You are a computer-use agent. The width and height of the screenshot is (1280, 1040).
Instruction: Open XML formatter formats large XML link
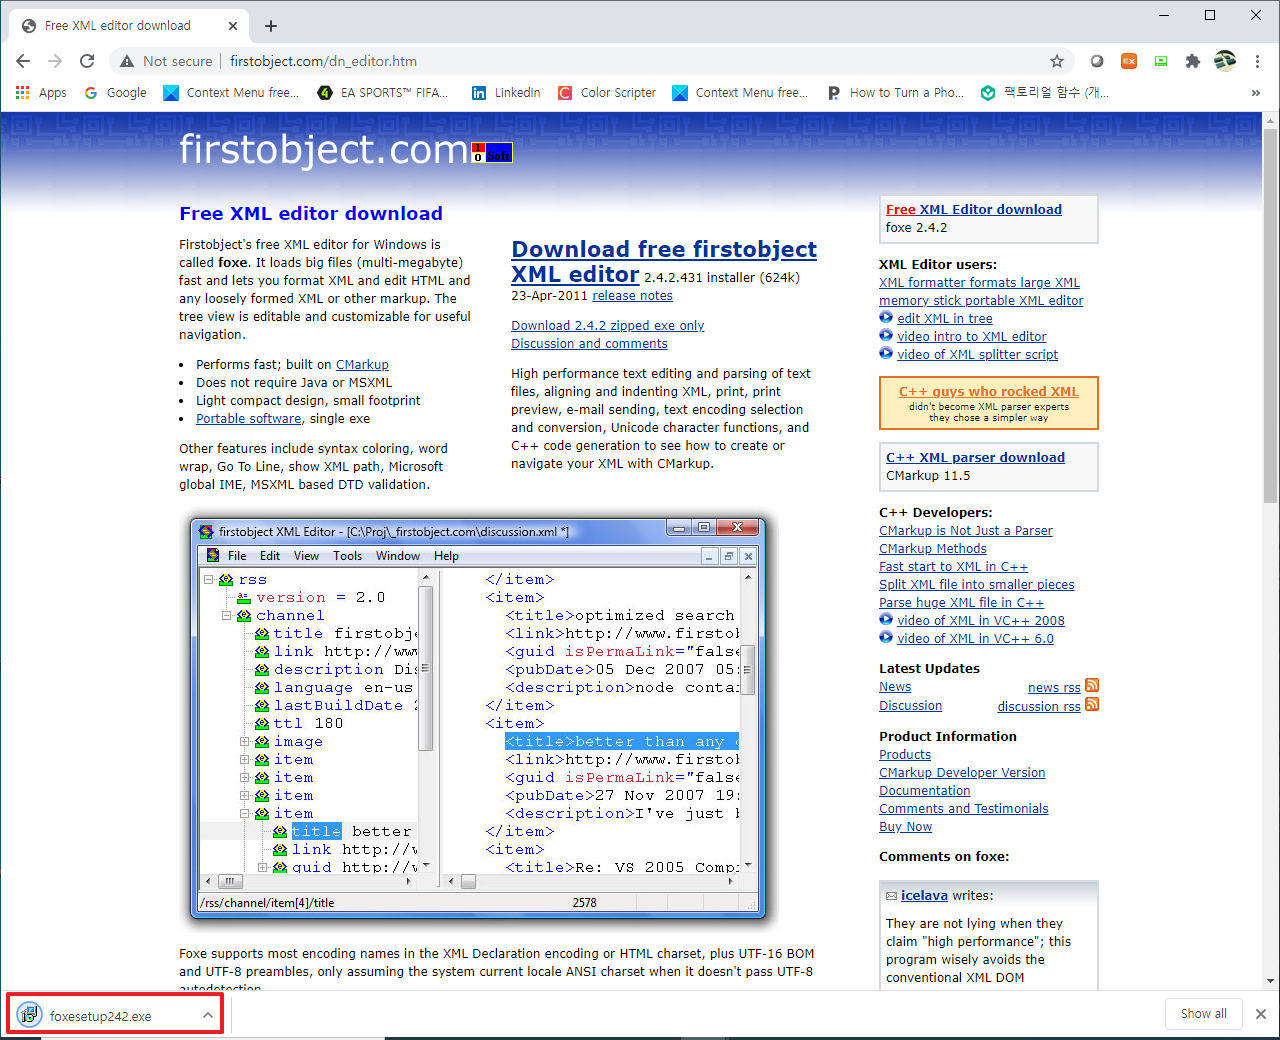pos(979,283)
